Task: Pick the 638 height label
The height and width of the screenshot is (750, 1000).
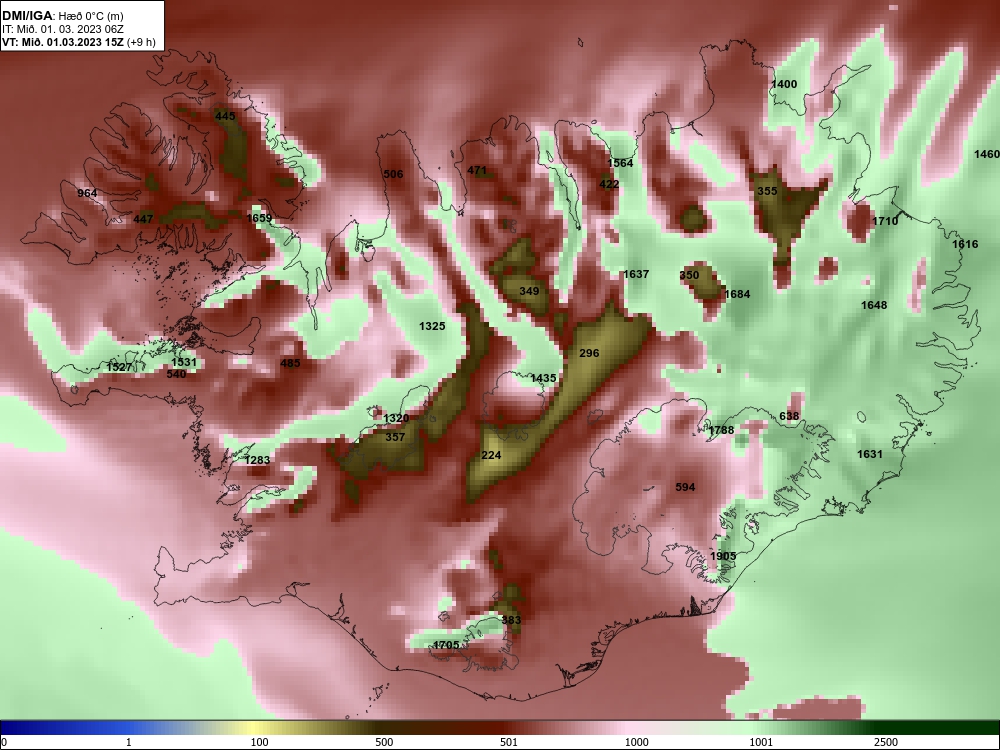Action: (789, 416)
